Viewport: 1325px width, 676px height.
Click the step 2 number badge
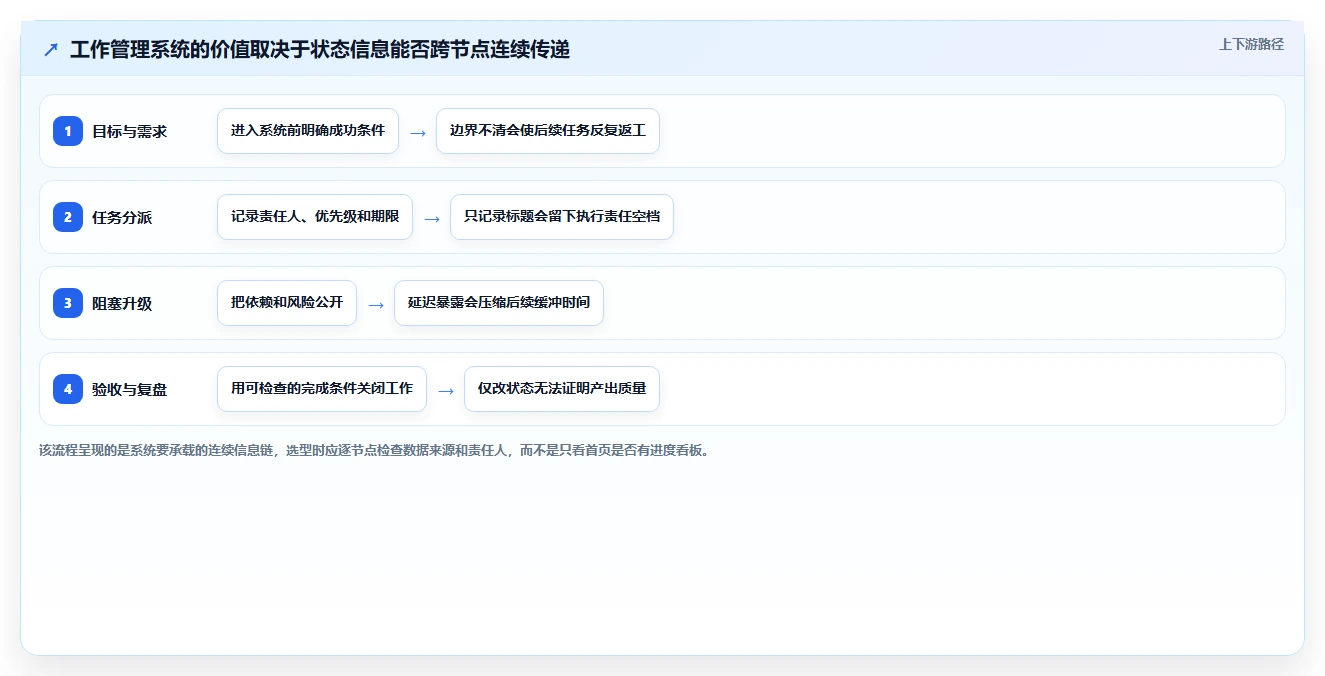click(x=68, y=217)
